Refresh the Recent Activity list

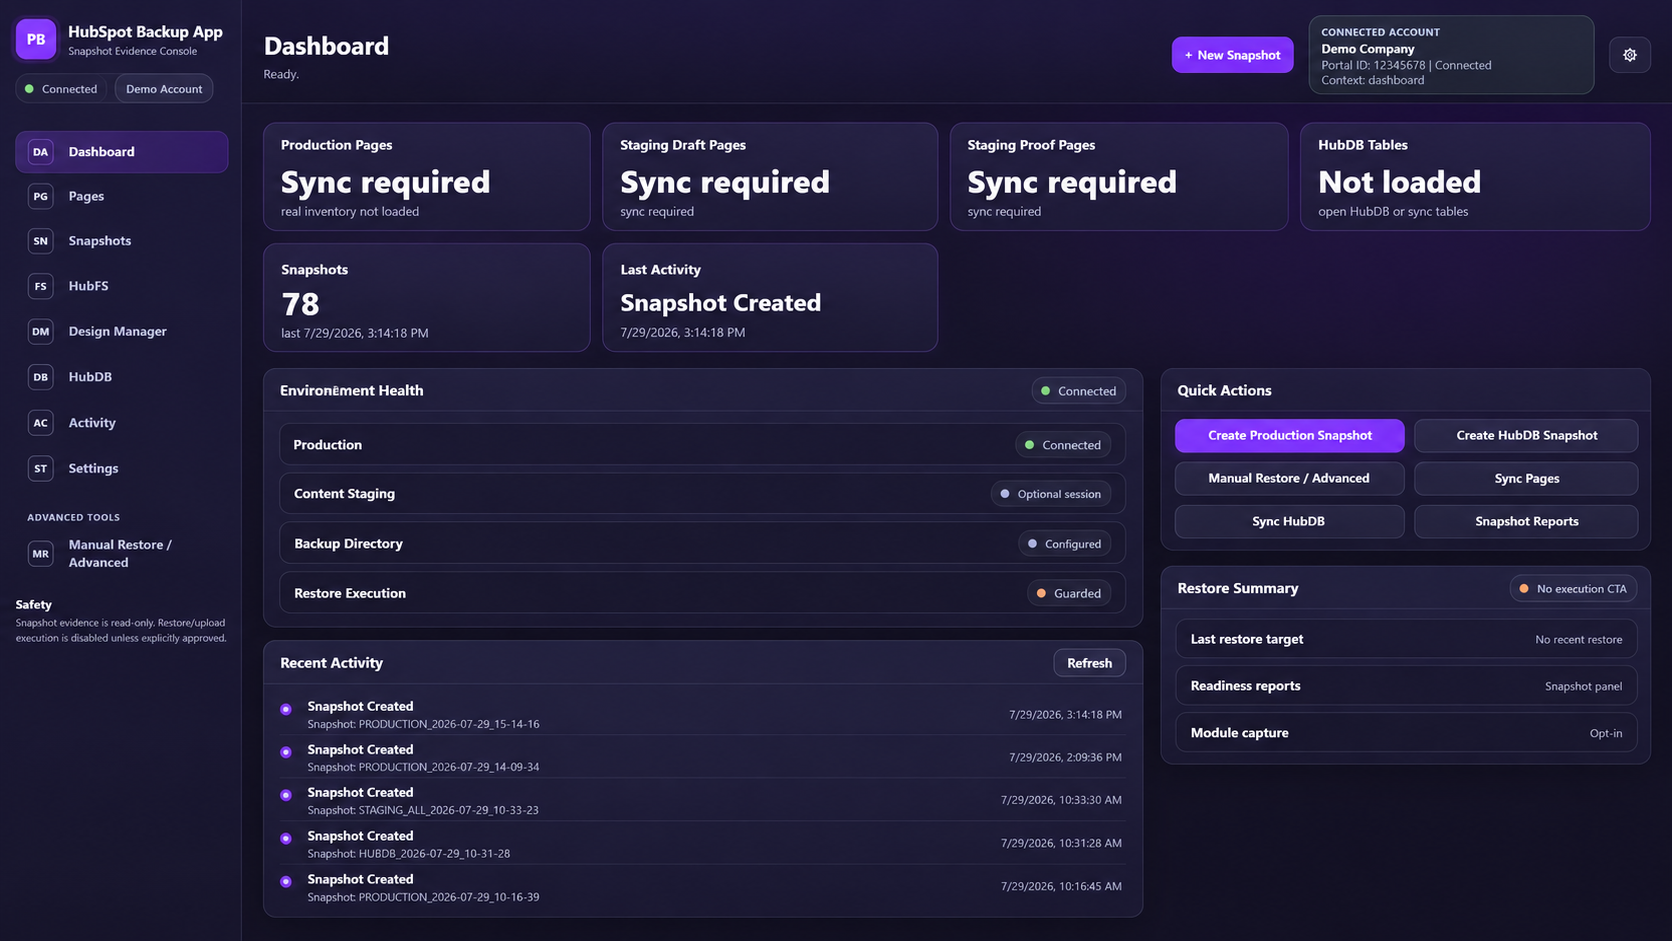(x=1089, y=663)
